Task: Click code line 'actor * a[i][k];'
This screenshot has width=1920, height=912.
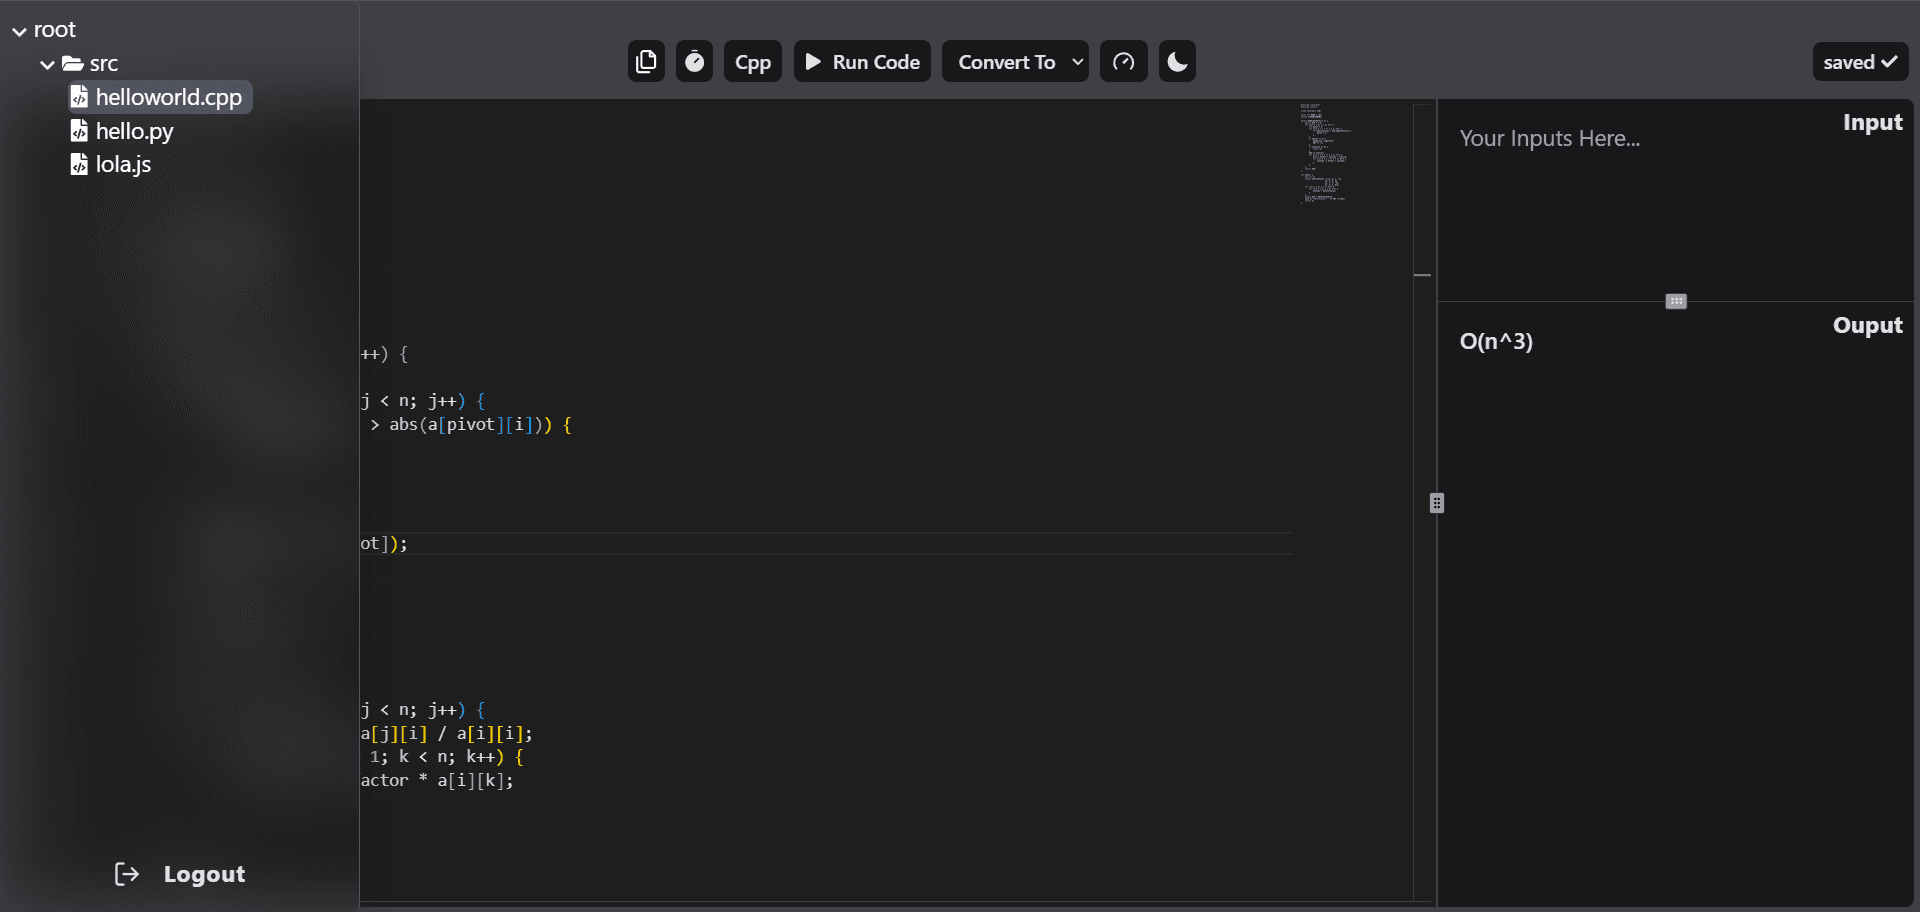Action: click(437, 781)
